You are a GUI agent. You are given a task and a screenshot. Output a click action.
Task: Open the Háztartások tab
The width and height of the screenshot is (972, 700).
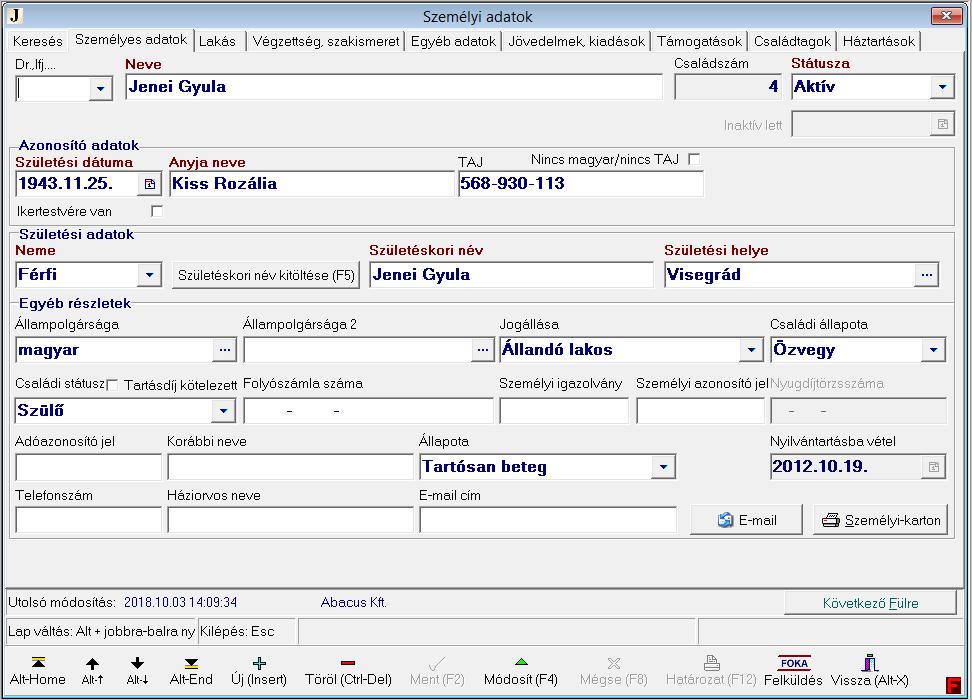click(878, 42)
